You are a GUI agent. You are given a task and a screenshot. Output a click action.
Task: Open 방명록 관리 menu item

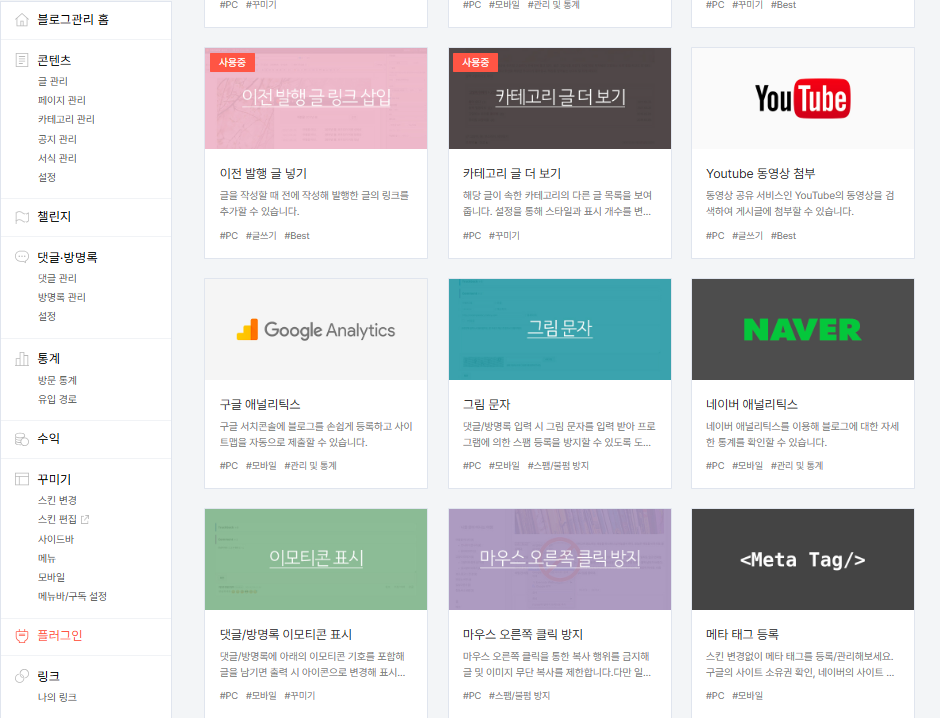pos(62,297)
